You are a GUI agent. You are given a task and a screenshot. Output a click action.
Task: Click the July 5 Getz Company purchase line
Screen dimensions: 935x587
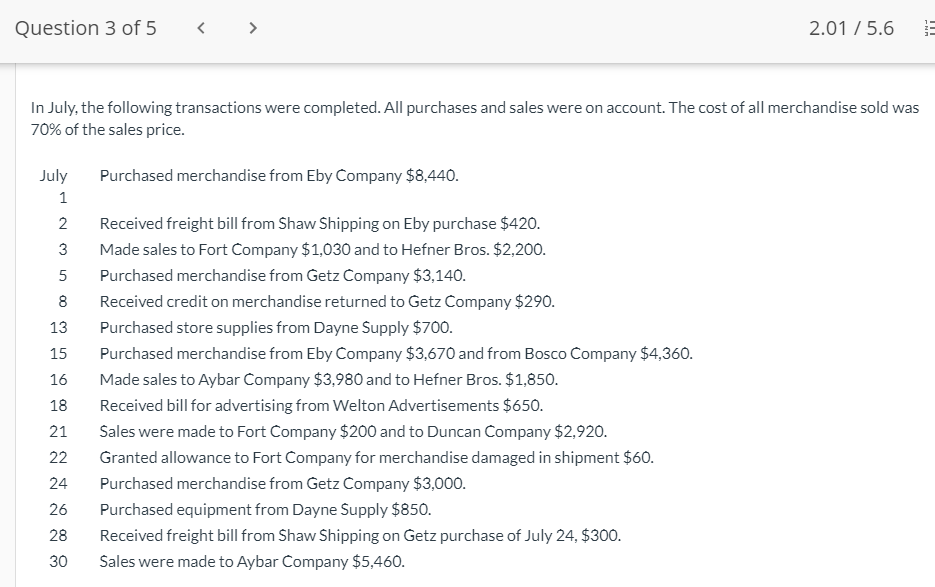pyautogui.click(x=282, y=275)
